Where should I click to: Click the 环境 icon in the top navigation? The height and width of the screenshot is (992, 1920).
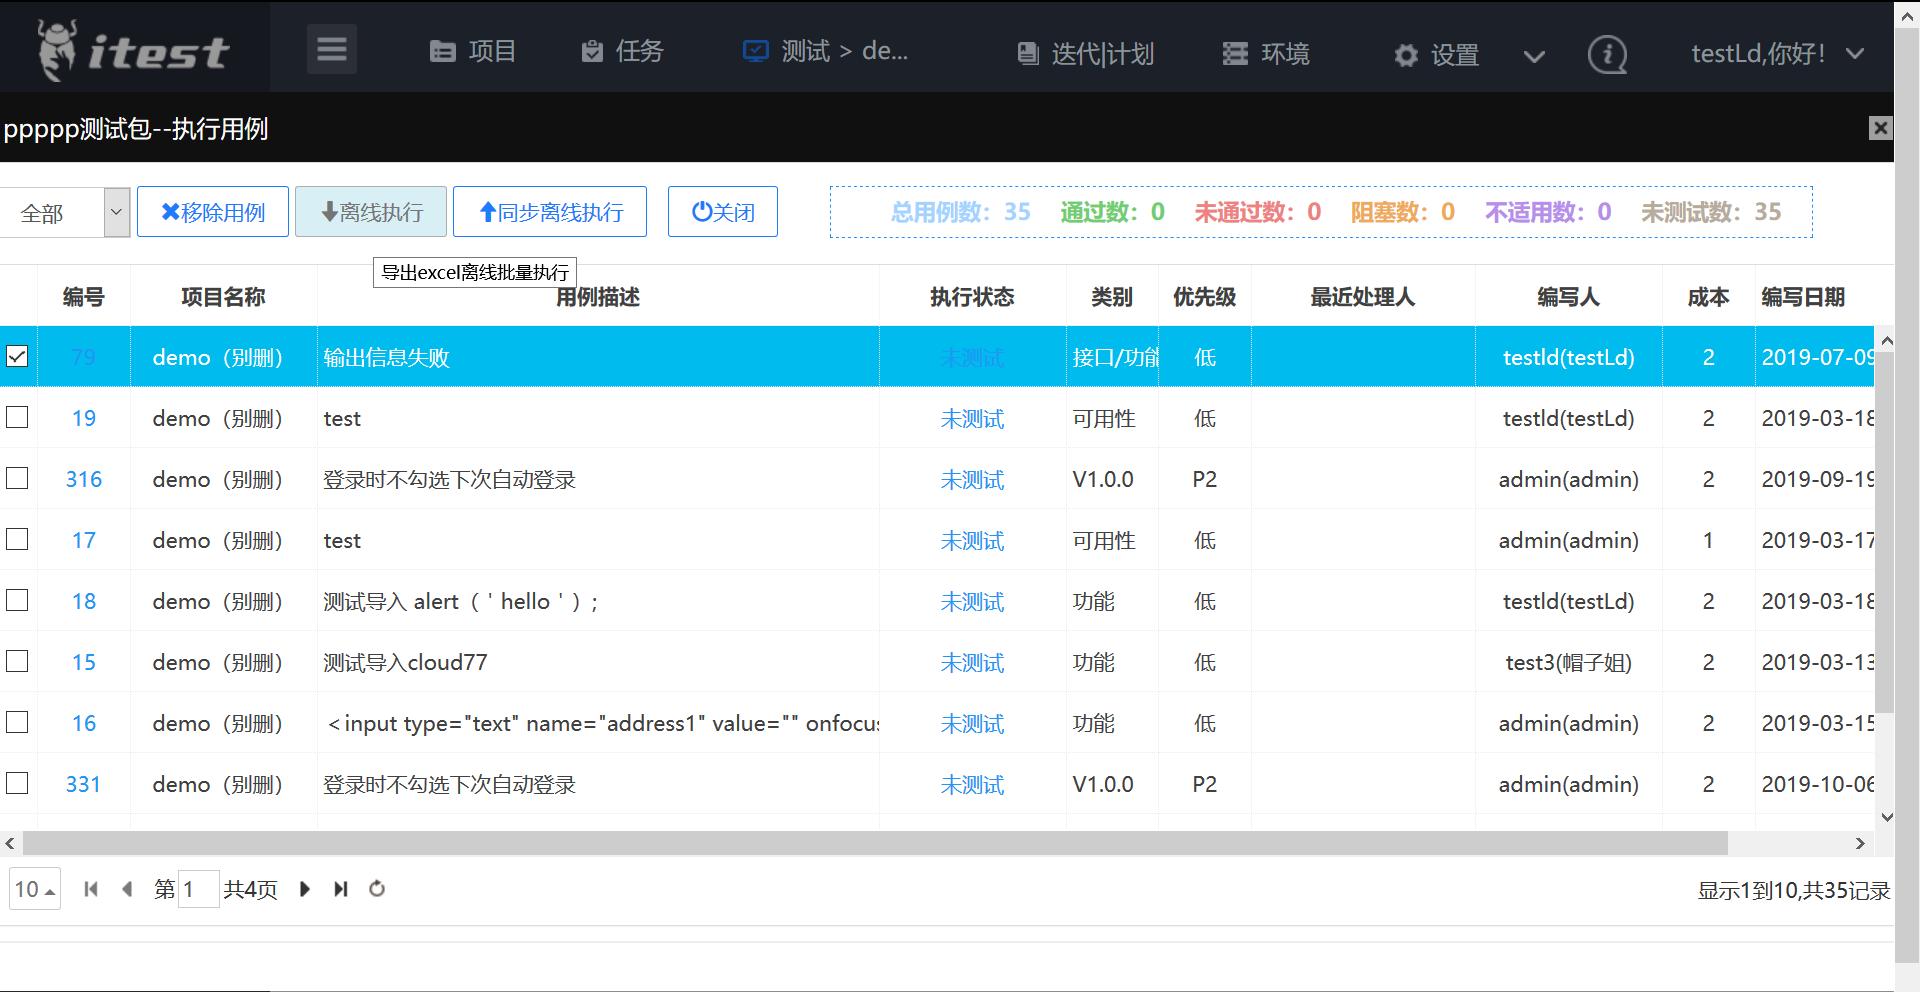(x=1235, y=53)
